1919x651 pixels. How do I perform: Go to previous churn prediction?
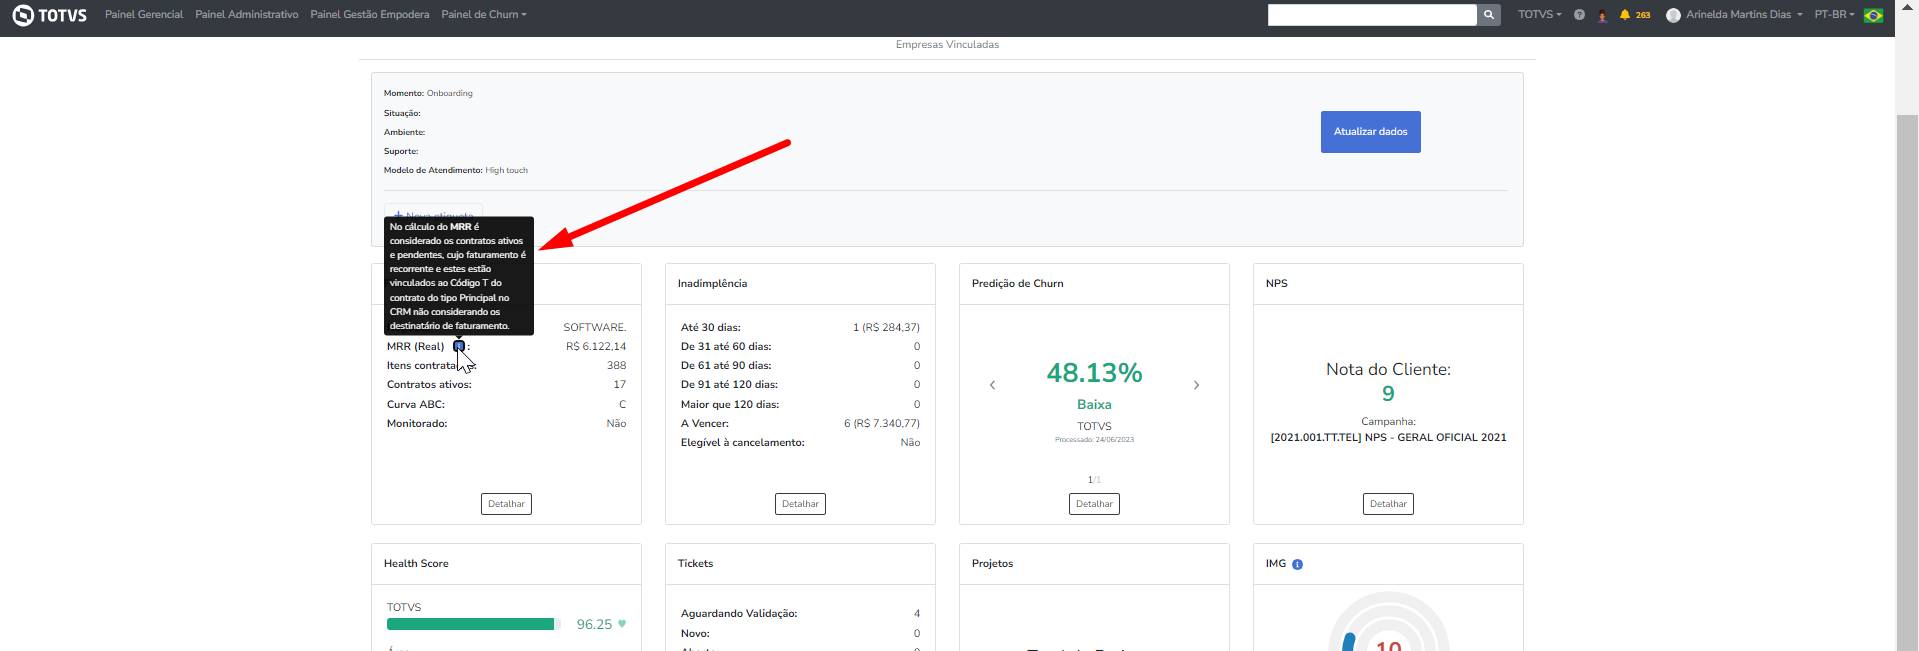coord(992,385)
